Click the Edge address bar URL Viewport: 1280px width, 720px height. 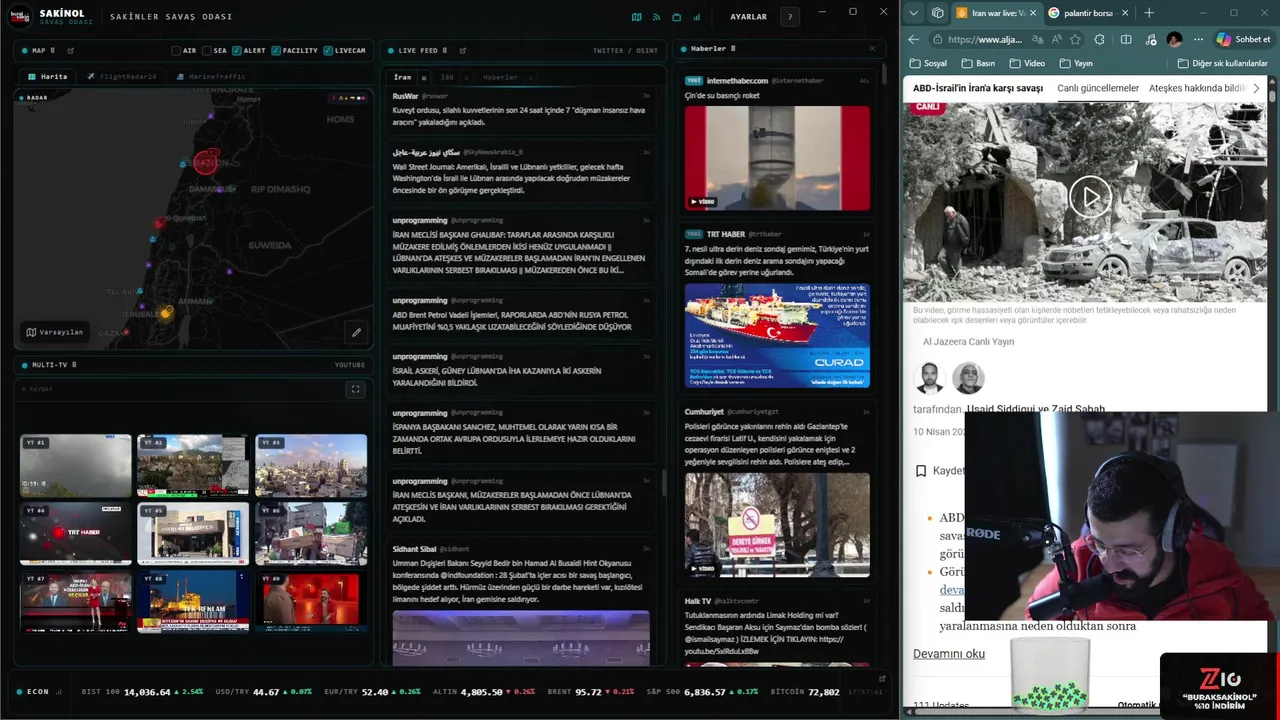pos(985,39)
